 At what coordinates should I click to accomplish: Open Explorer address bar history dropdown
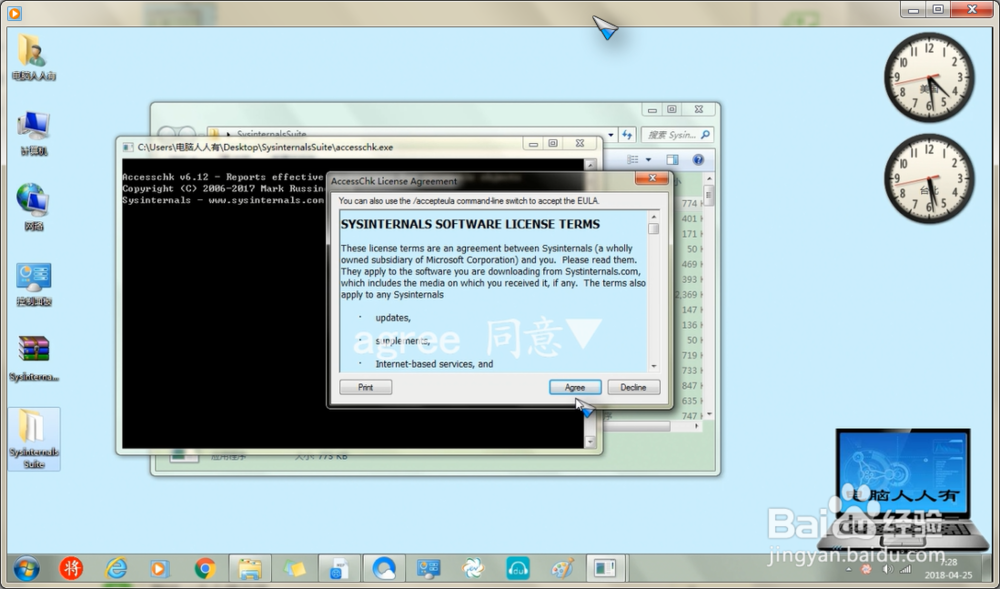point(611,135)
